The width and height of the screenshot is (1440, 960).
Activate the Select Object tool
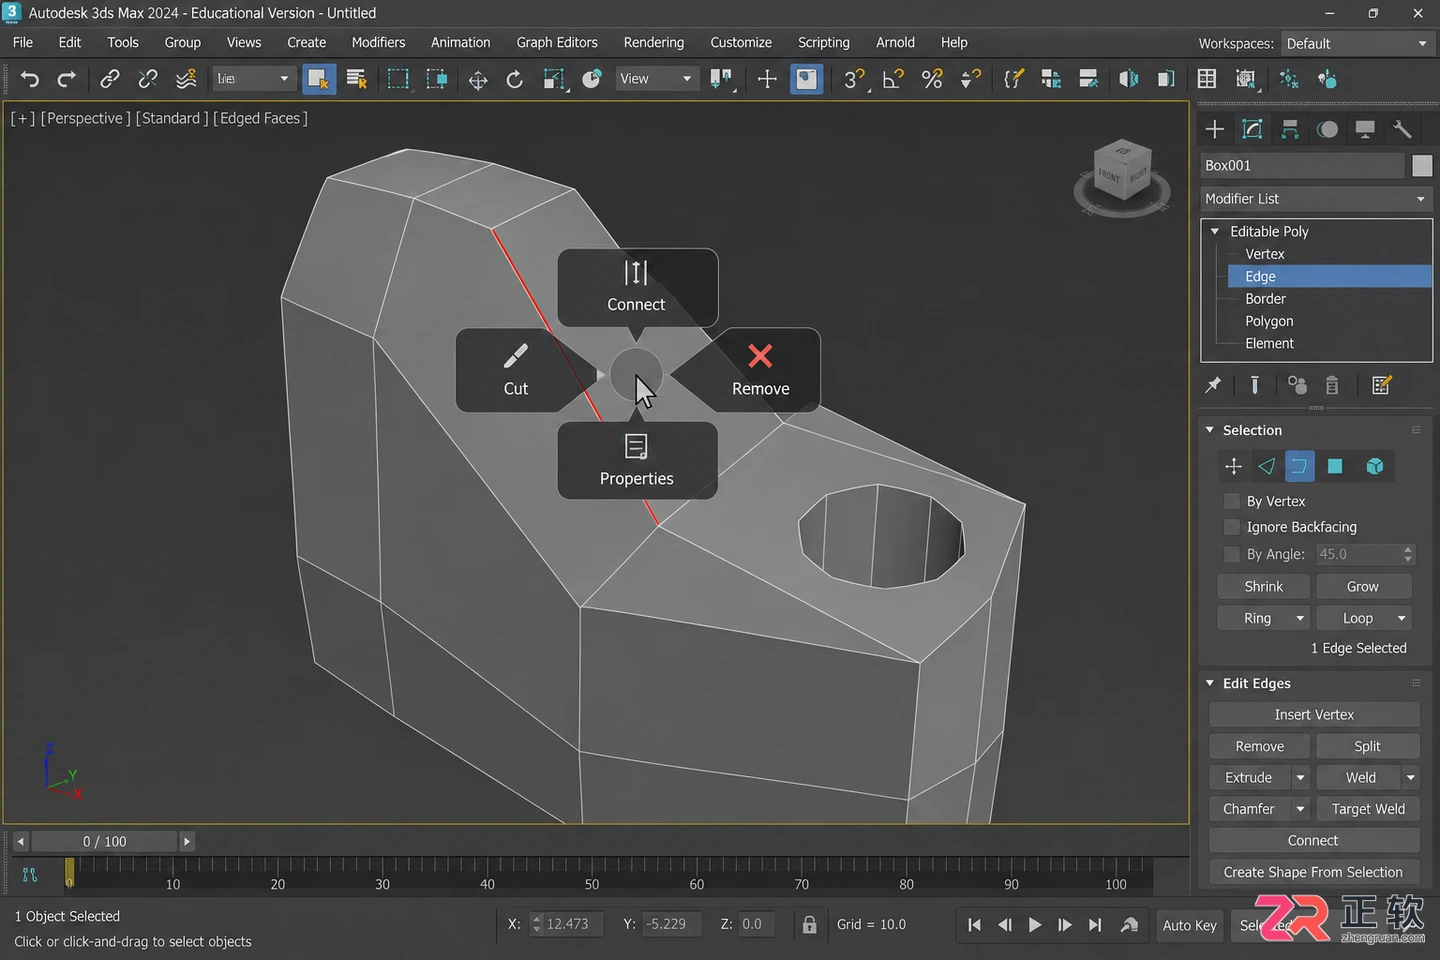pyautogui.click(x=319, y=79)
